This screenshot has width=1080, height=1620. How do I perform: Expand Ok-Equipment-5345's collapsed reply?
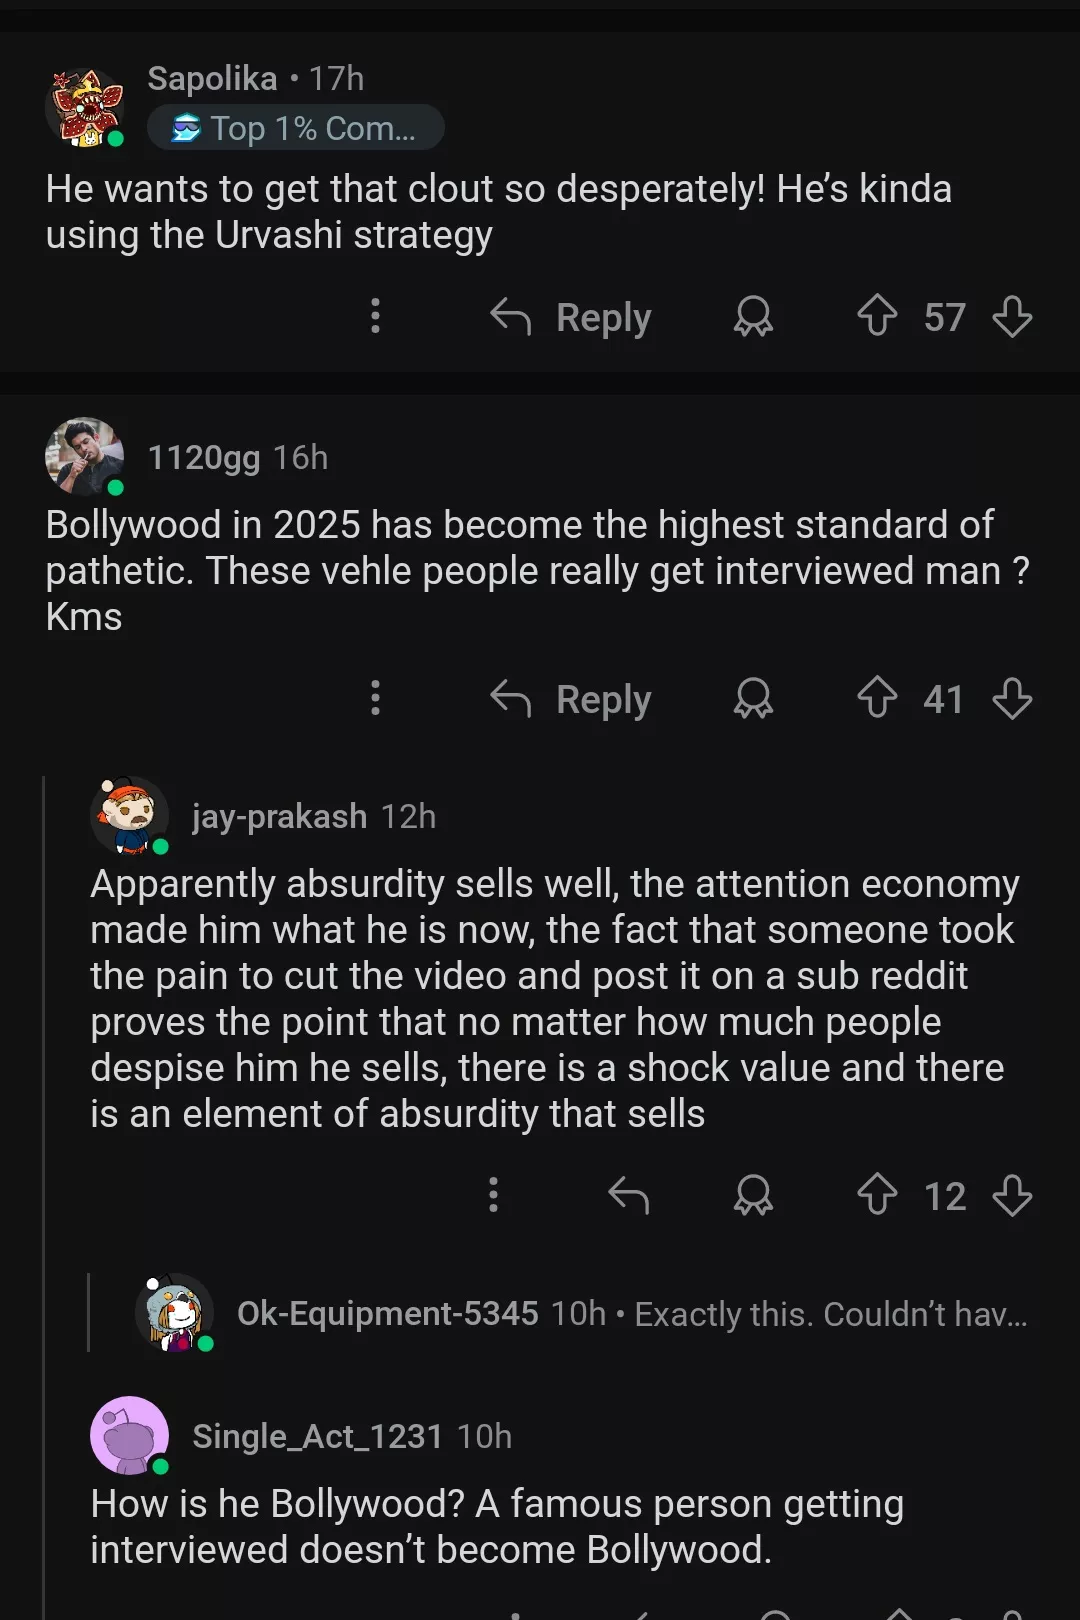630,1313
